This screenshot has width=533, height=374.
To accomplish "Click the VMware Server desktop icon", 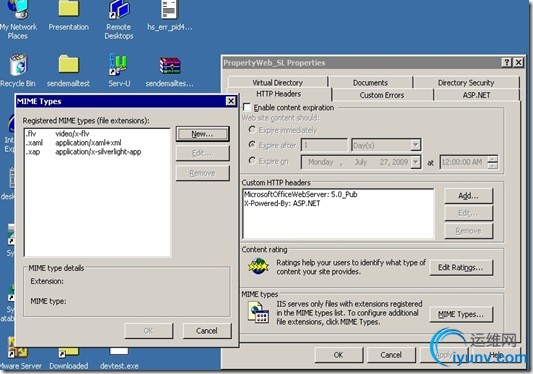I will click(18, 352).
